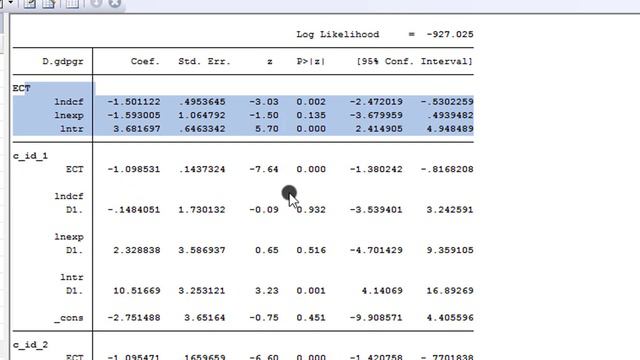This screenshot has width=640, height=360.
Task: Click upper bound 16.89269
Action: point(450,291)
